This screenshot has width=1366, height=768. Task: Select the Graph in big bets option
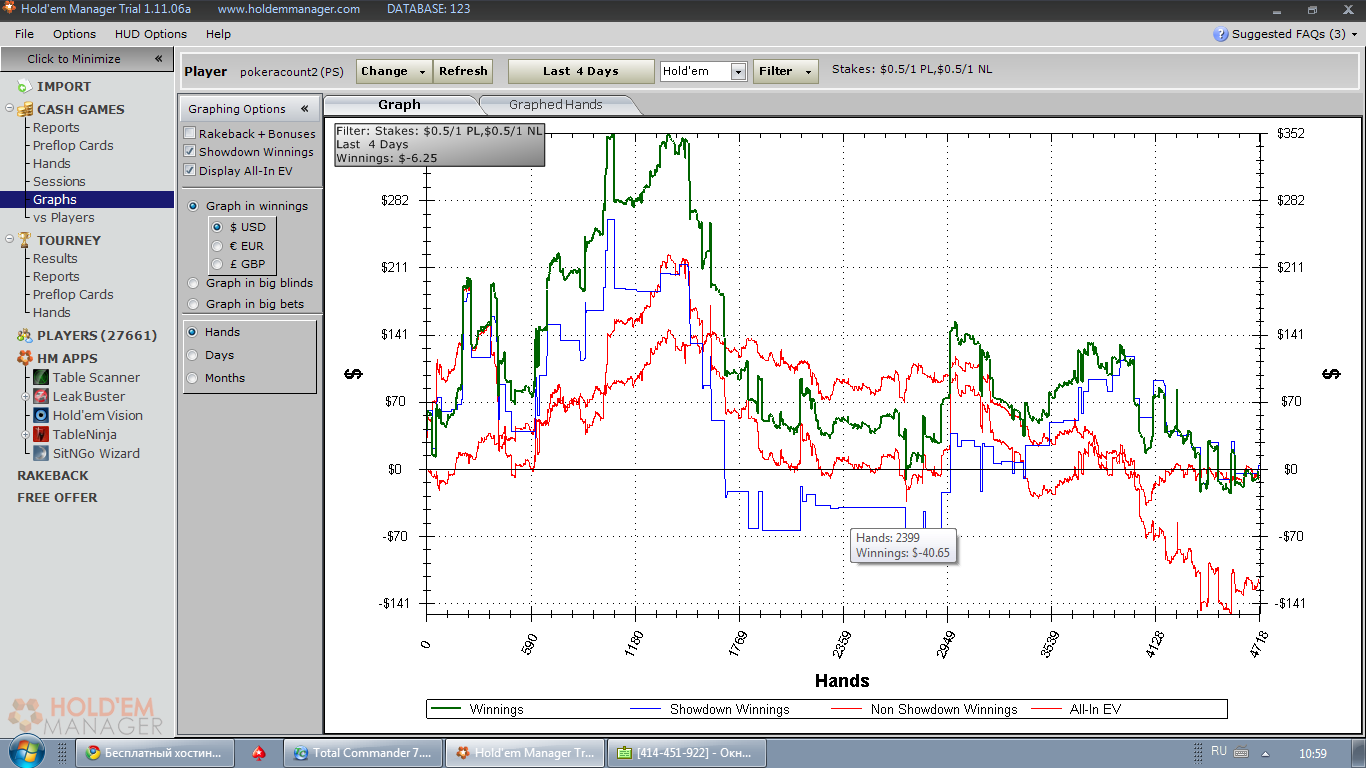(194, 304)
